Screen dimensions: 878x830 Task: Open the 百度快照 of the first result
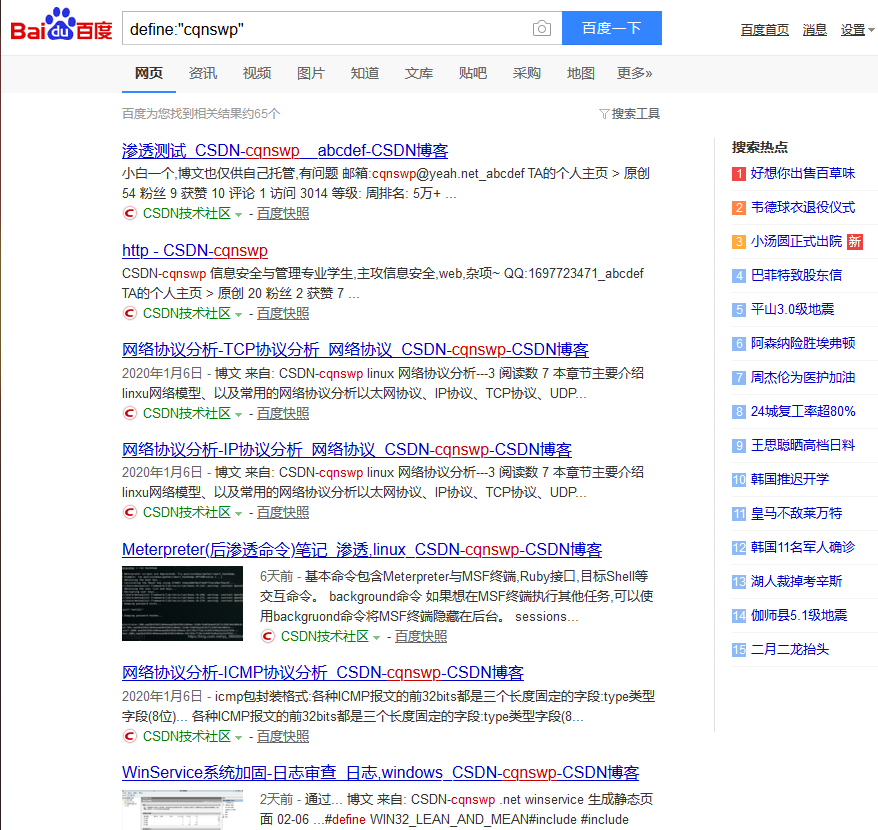pos(282,213)
